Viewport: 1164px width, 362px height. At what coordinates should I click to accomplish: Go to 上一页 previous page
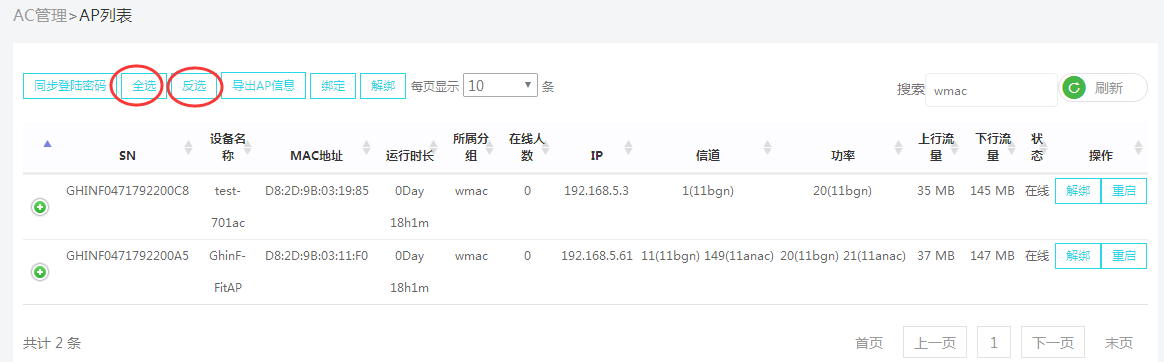pyautogui.click(x=935, y=343)
